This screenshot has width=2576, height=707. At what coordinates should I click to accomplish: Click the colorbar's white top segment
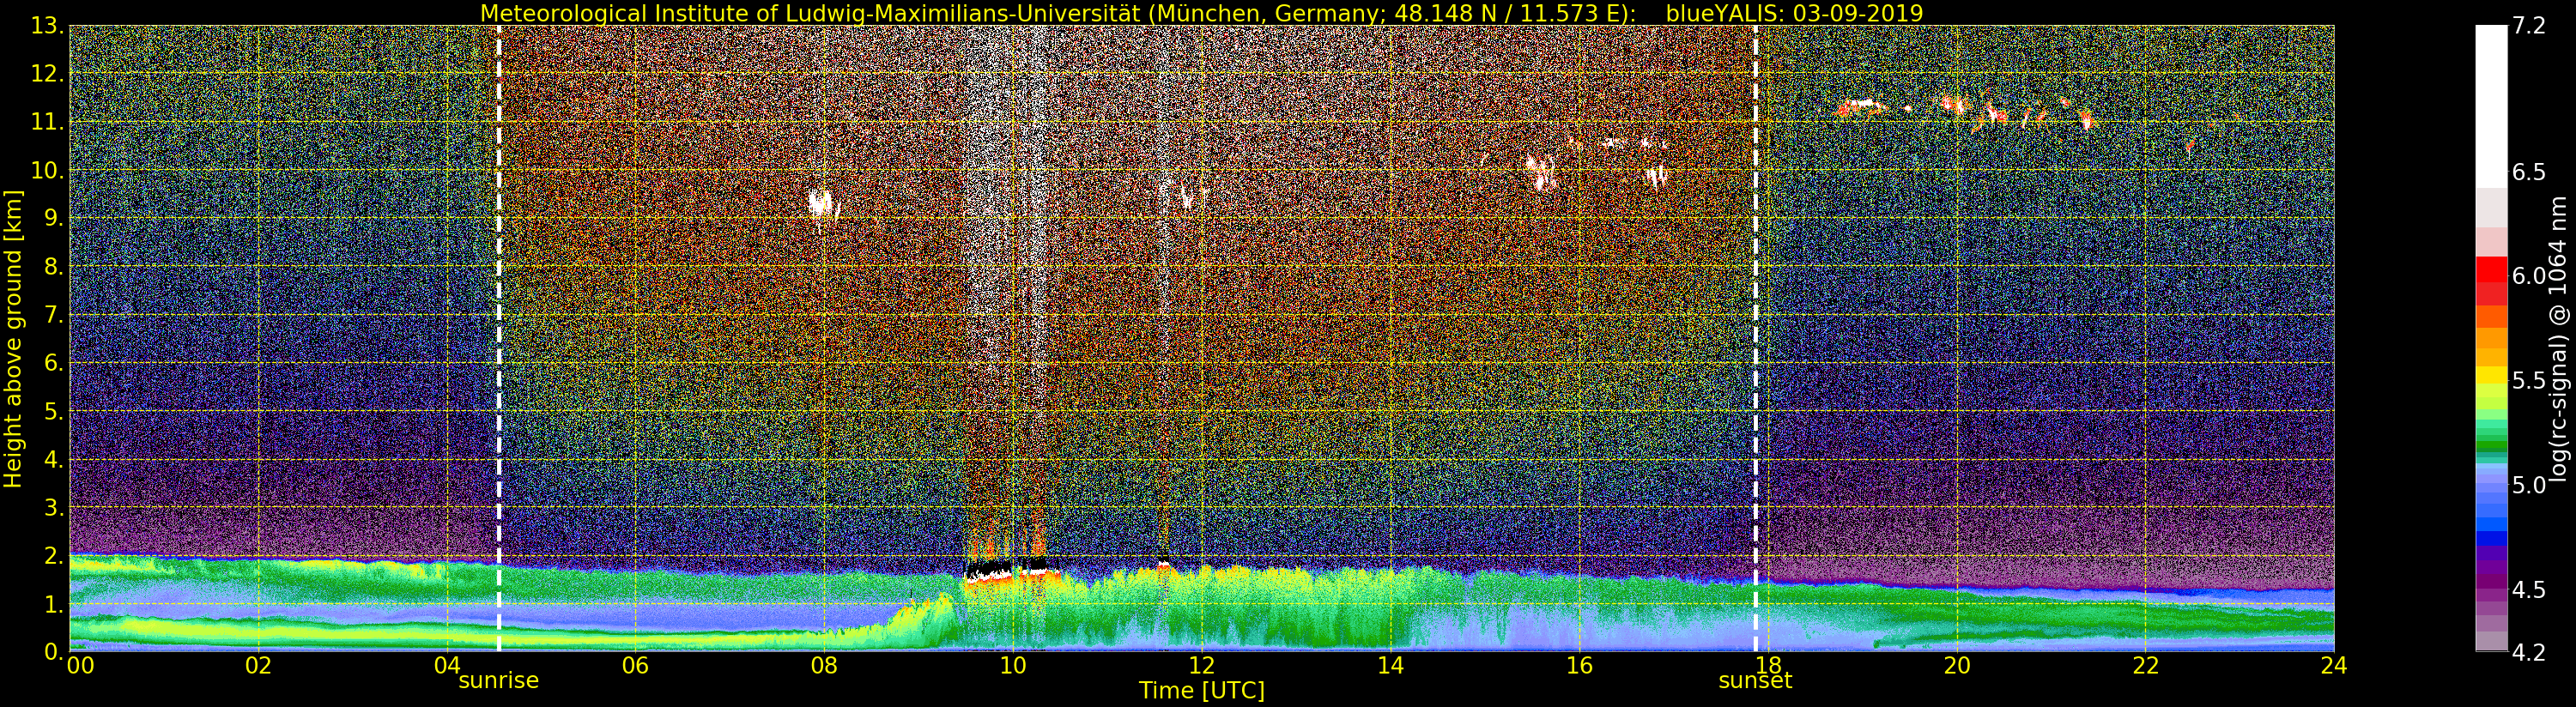tap(2491, 105)
